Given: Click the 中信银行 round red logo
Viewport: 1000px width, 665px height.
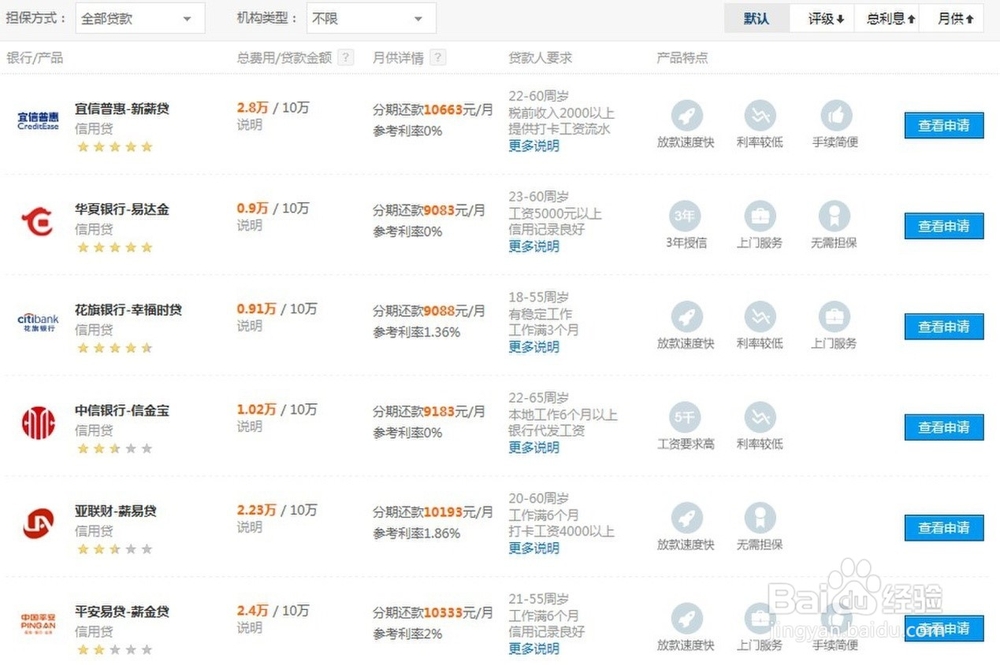Looking at the screenshot, I should point(38,423).
